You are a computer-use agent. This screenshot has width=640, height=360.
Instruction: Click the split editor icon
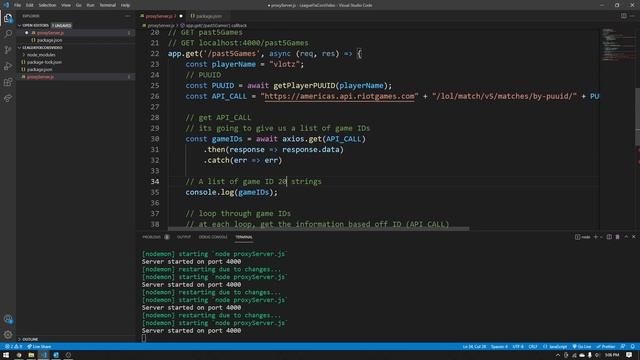pos(624,16)
